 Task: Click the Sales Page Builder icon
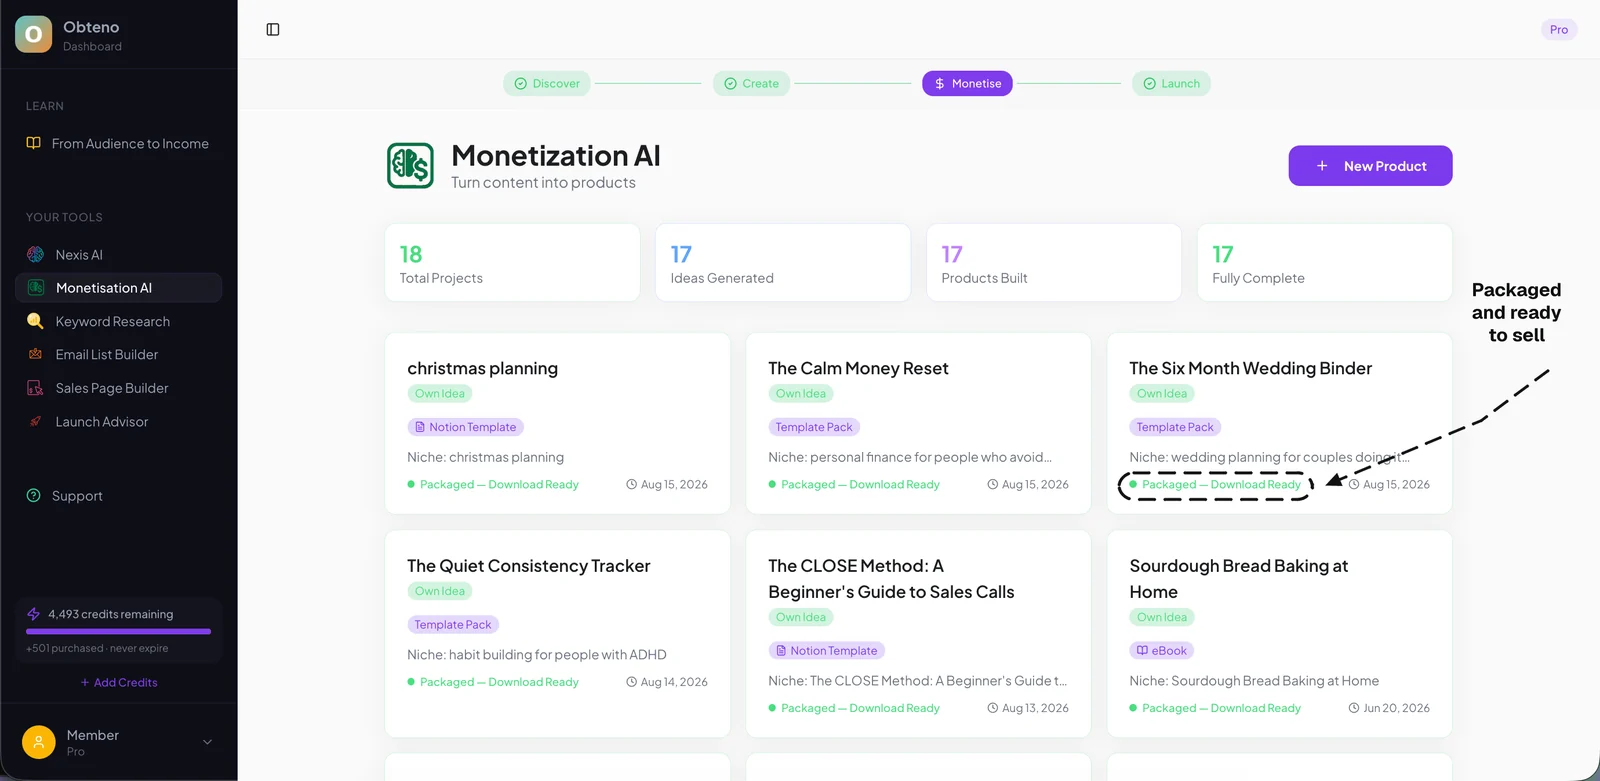(x=36, y=388)
